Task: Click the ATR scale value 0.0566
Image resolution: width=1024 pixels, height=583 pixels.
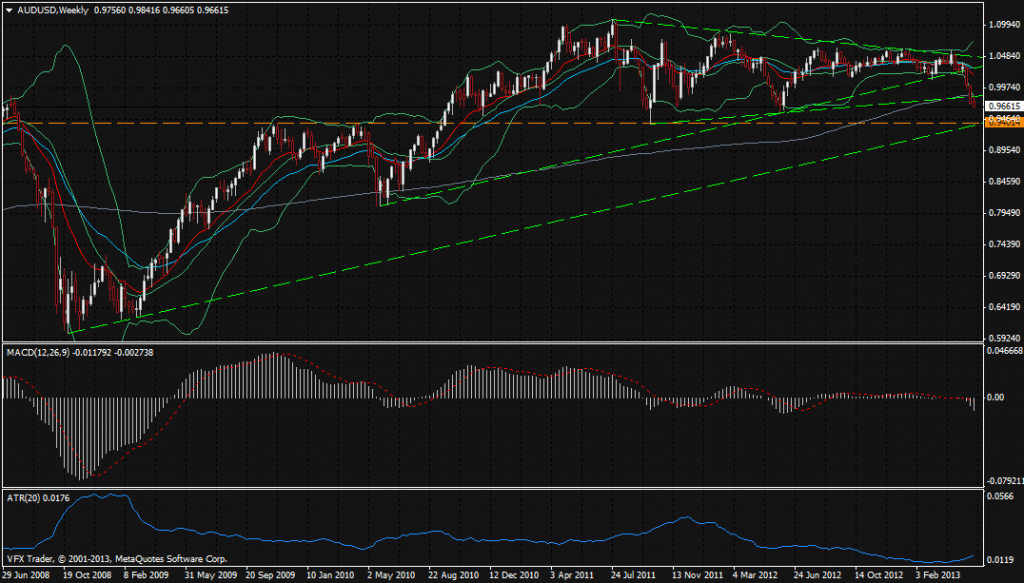Action: 998,495
